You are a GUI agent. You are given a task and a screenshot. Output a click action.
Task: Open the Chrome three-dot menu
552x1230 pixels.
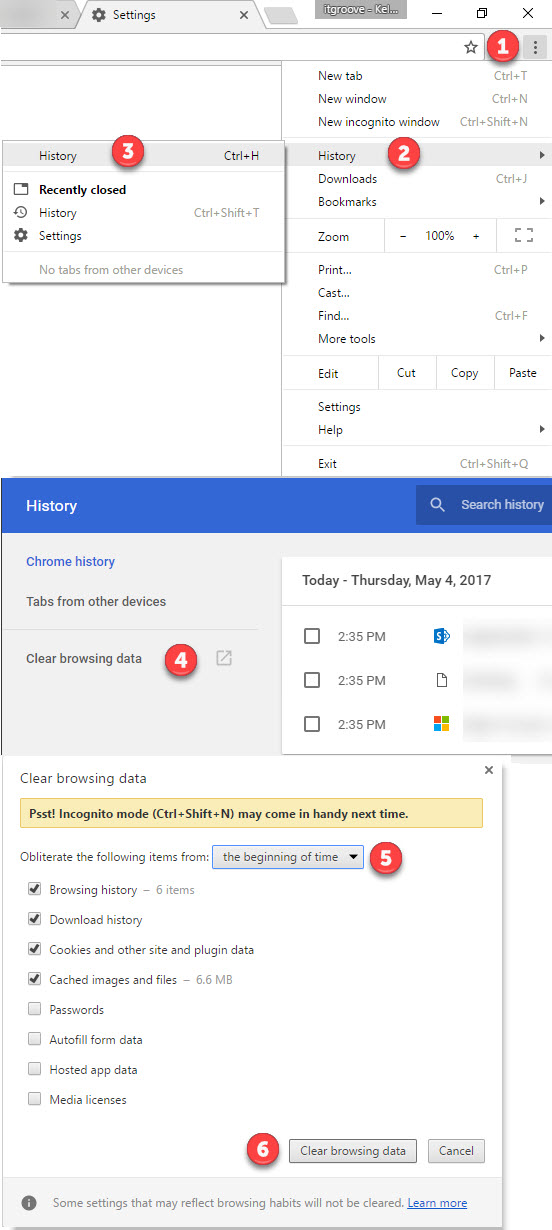pyautogui.click(x=537, y=47)
